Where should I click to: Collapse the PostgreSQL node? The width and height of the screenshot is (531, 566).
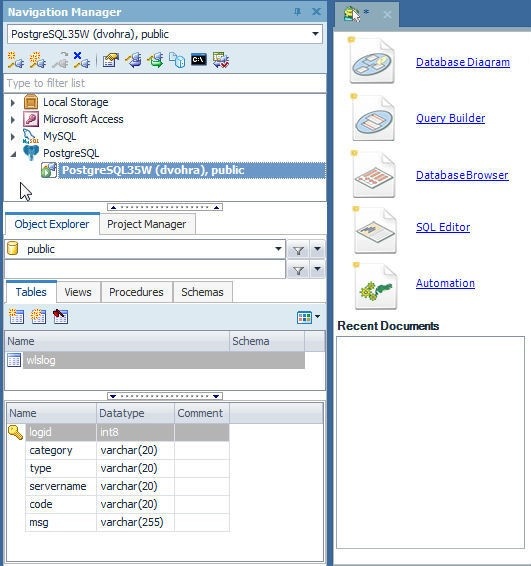click(x=13, y=154)
